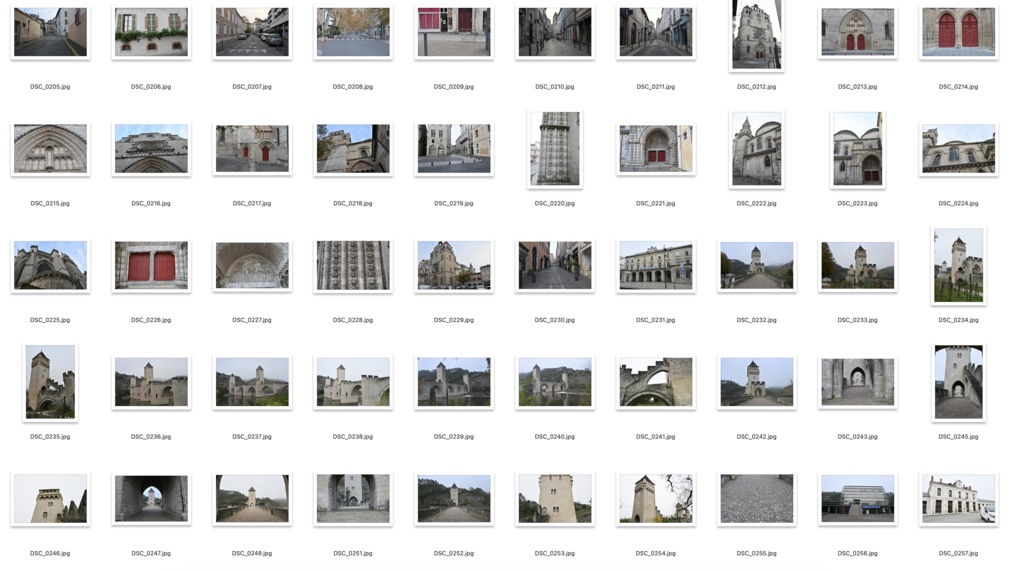This screenshot has height=571, width=1024.
Task: Select the DSC_0235.jpg portrait bridge thumbnail
Action: (50, 382)
